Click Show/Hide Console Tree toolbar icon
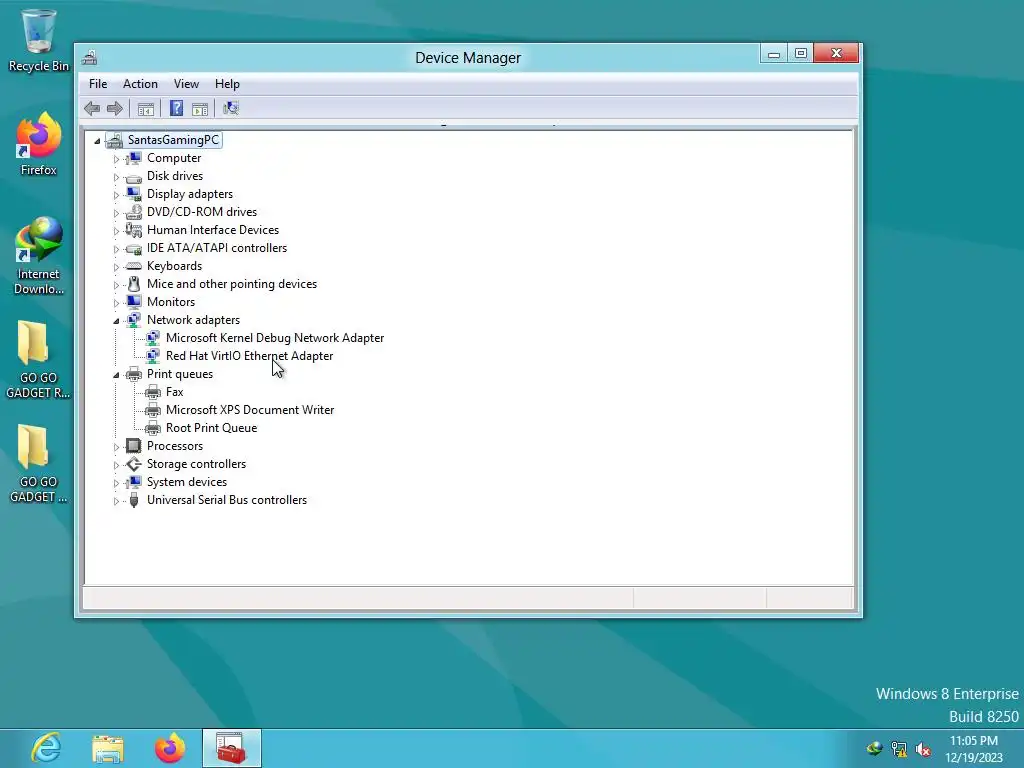Viewport: 1024px width, 768px height. [x=146, y=109]
